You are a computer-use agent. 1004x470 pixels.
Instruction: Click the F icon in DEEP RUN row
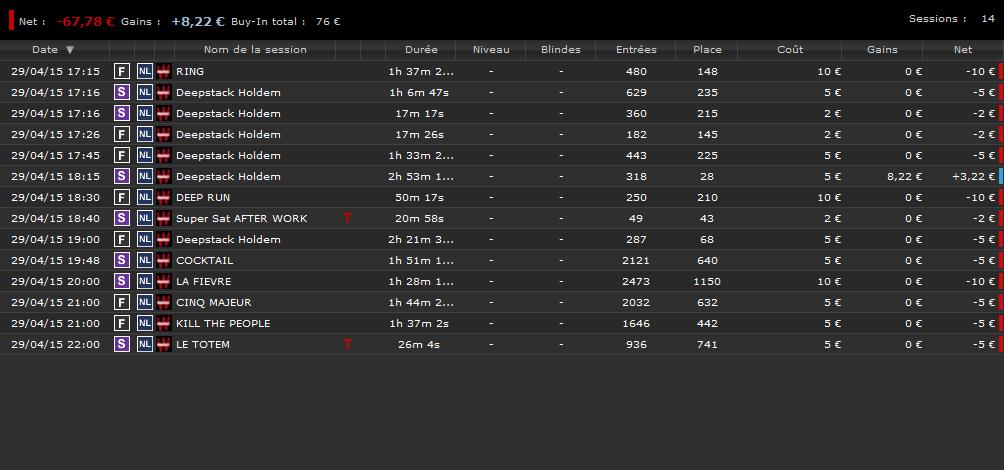(x=122, y=197)
